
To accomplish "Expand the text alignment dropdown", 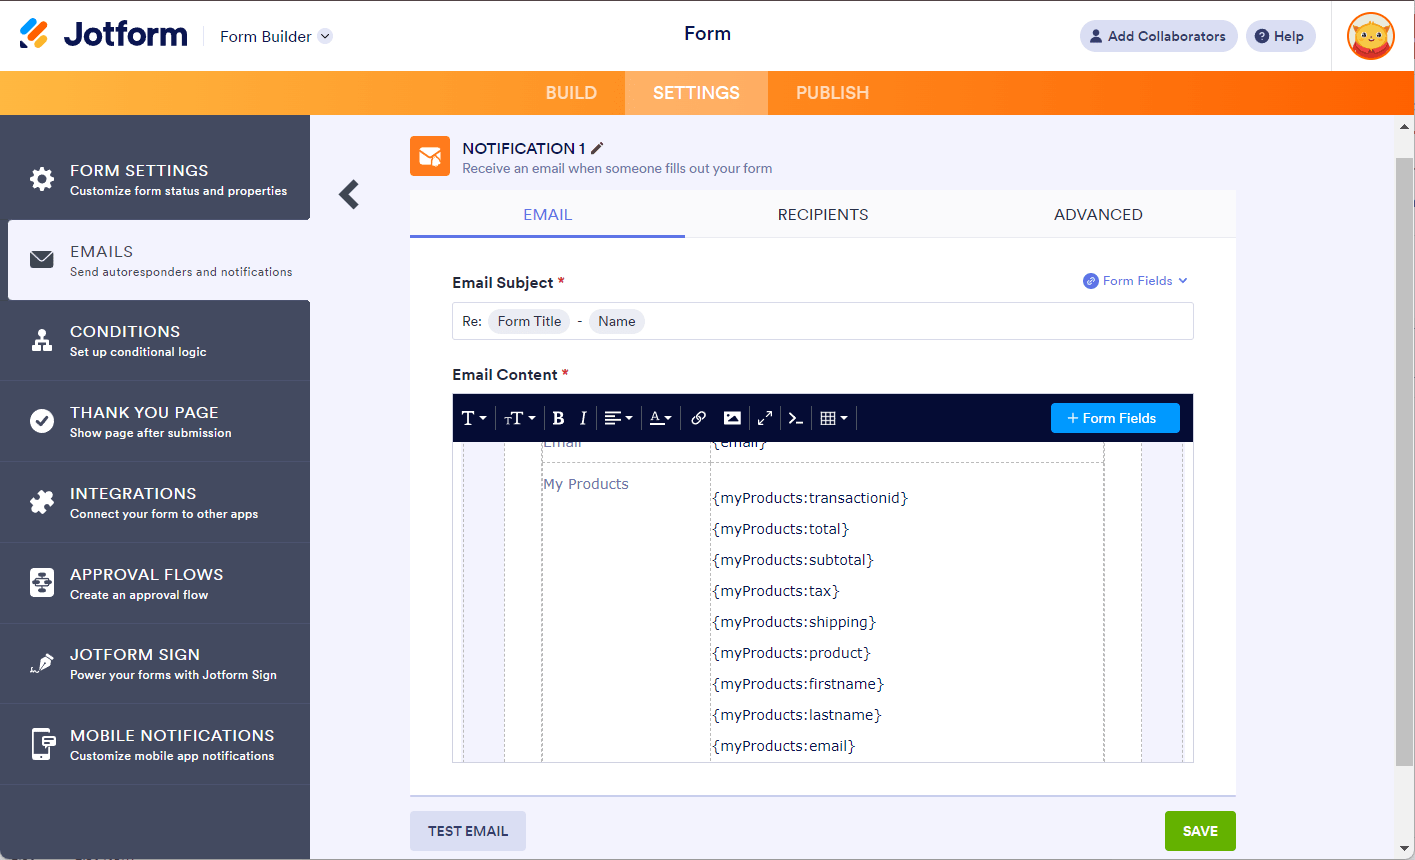I will [618, 418].
